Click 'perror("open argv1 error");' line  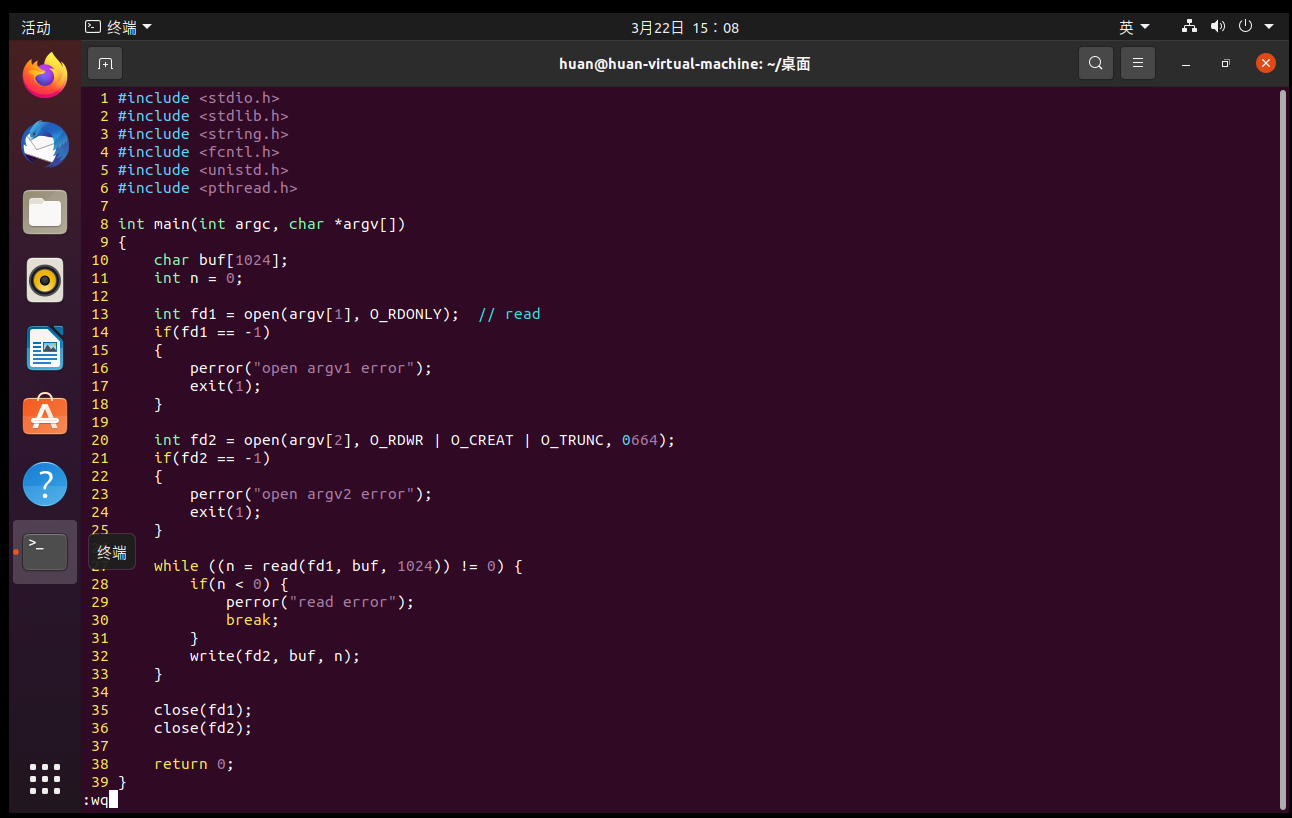click(x=311, y=368)
